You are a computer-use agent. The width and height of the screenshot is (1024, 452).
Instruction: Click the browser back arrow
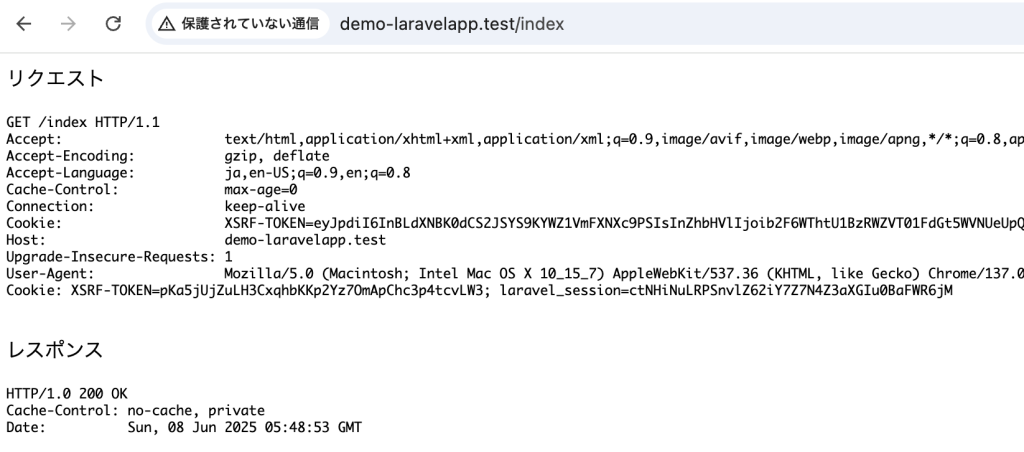pos(24,24)
